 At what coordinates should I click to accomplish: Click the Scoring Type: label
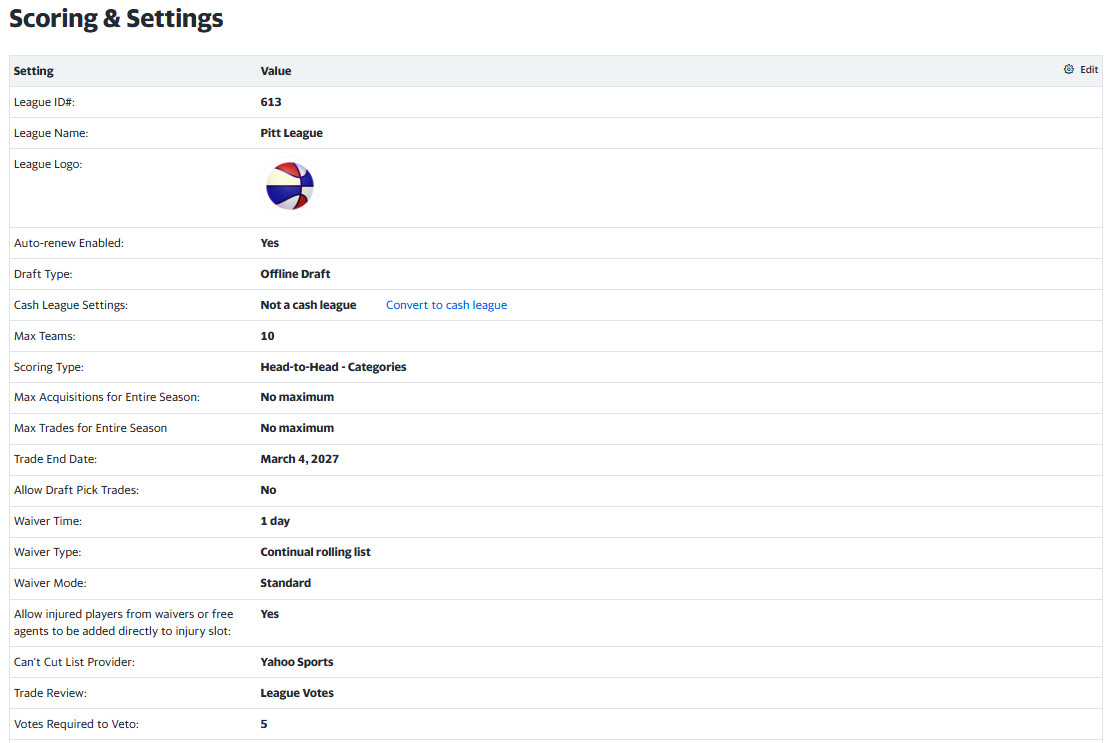tap(48, 367)
